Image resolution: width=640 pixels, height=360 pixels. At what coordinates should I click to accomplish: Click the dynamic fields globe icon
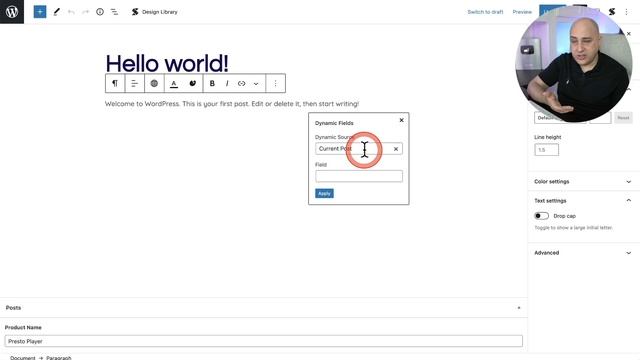point(154,83)
